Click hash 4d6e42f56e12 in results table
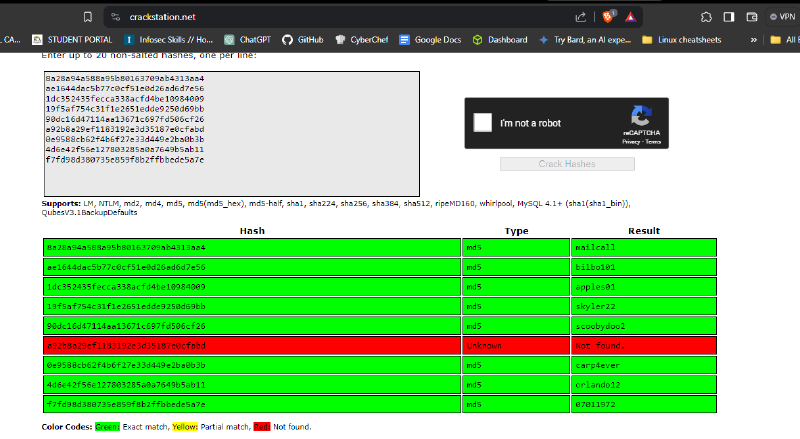 point(126,385)
